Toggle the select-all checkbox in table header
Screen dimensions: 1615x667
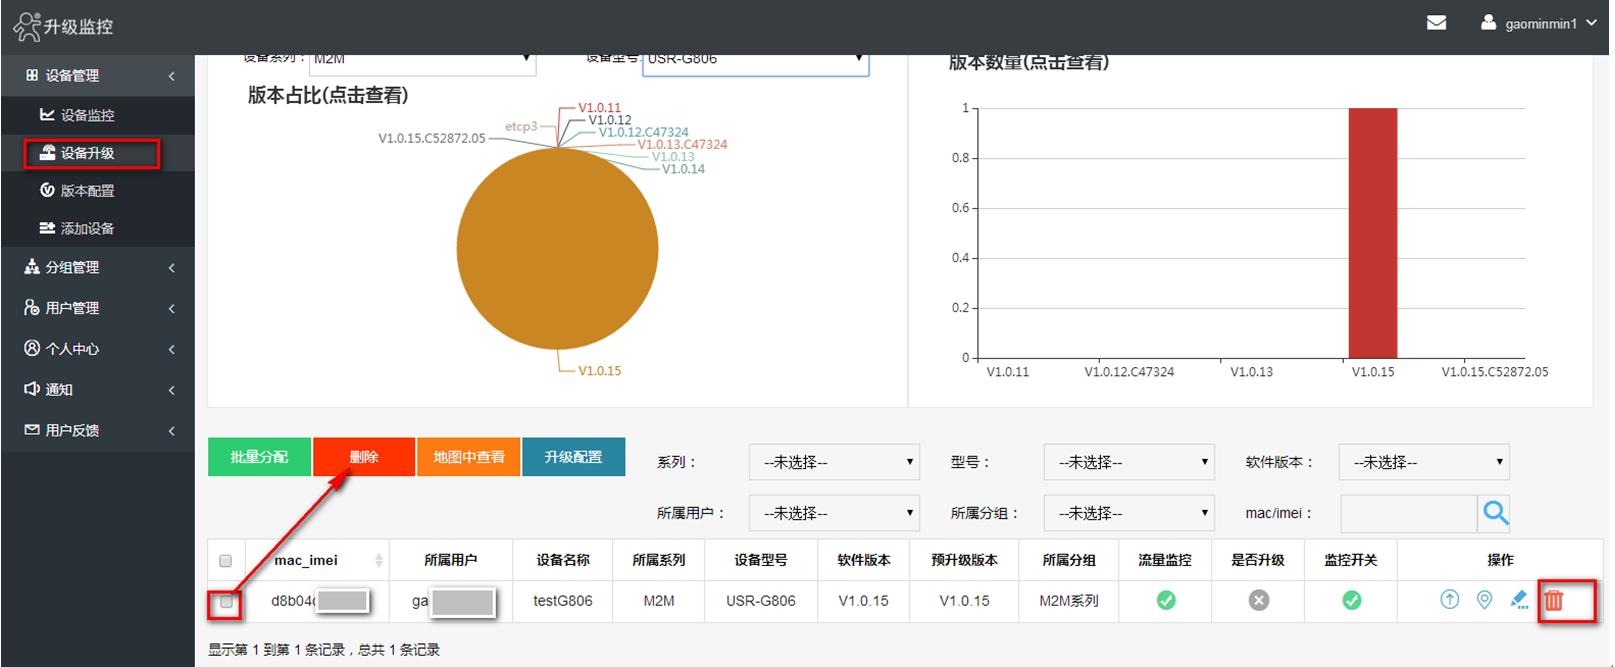225,561
